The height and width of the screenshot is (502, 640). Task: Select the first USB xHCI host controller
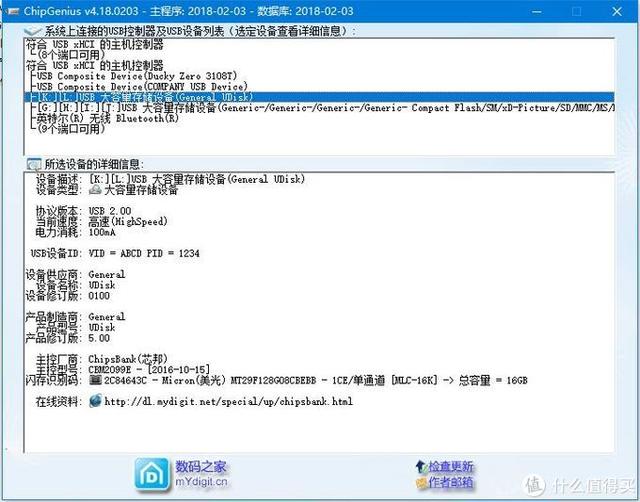[x=94, y=44]
